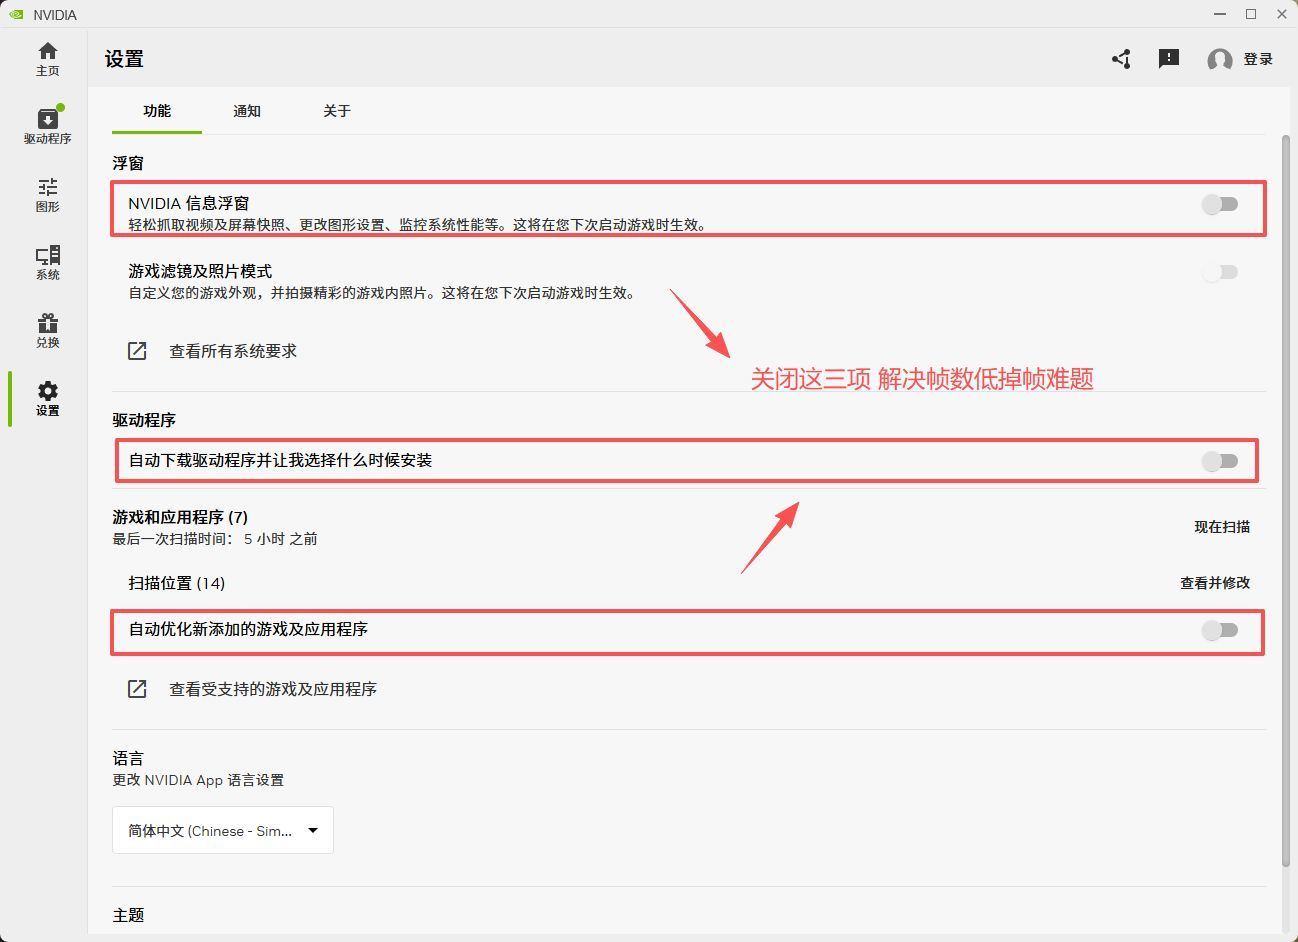Click the 浮窗 section heading
1298x942 pixels.
pos(128,163)
